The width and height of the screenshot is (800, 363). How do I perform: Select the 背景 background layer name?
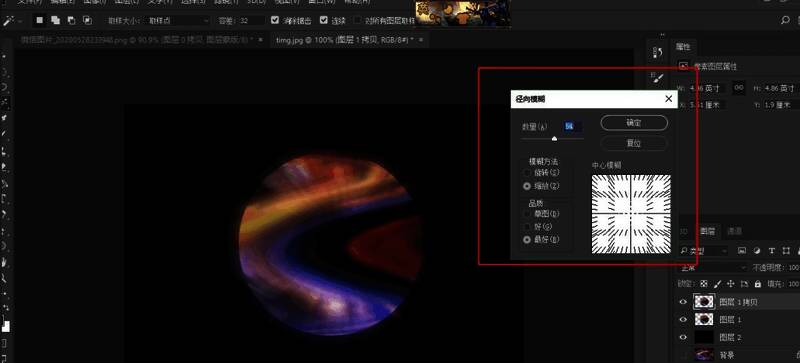727,354
